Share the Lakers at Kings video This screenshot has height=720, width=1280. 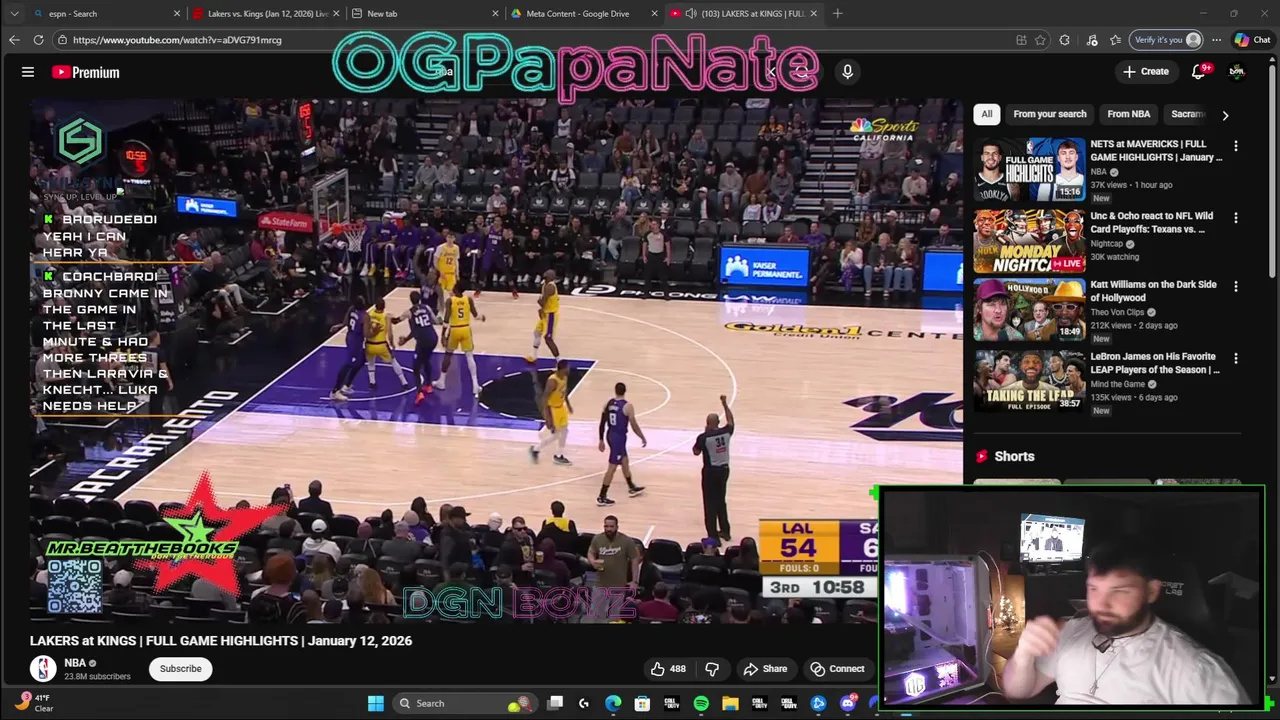coord(765,668)
